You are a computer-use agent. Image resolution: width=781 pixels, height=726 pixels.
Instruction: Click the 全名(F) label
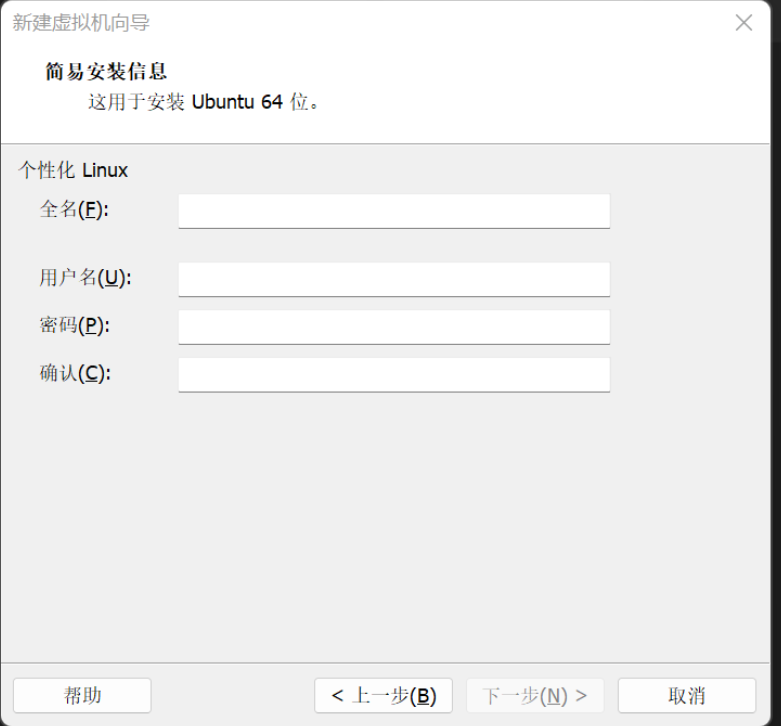click(x=74, y=209)
